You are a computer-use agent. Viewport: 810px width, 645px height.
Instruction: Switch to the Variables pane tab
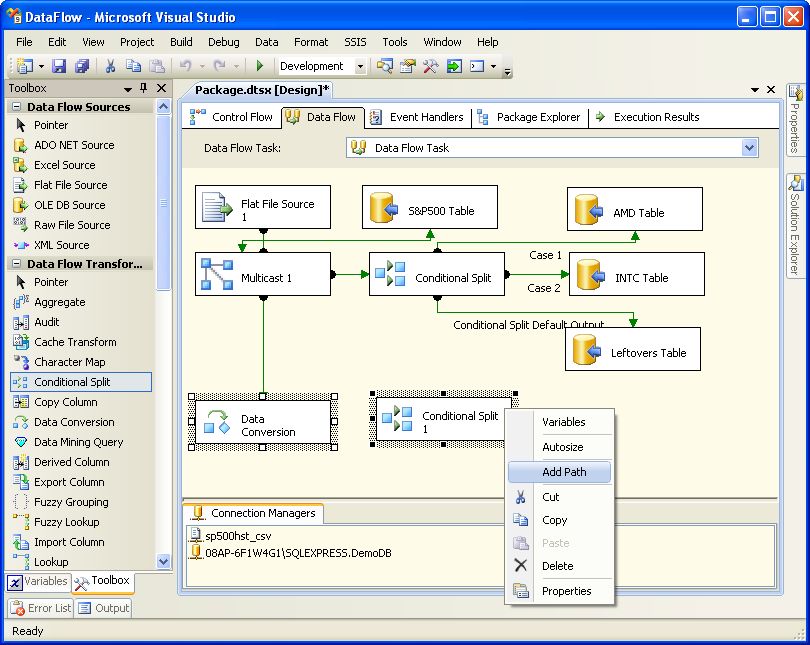38,581
